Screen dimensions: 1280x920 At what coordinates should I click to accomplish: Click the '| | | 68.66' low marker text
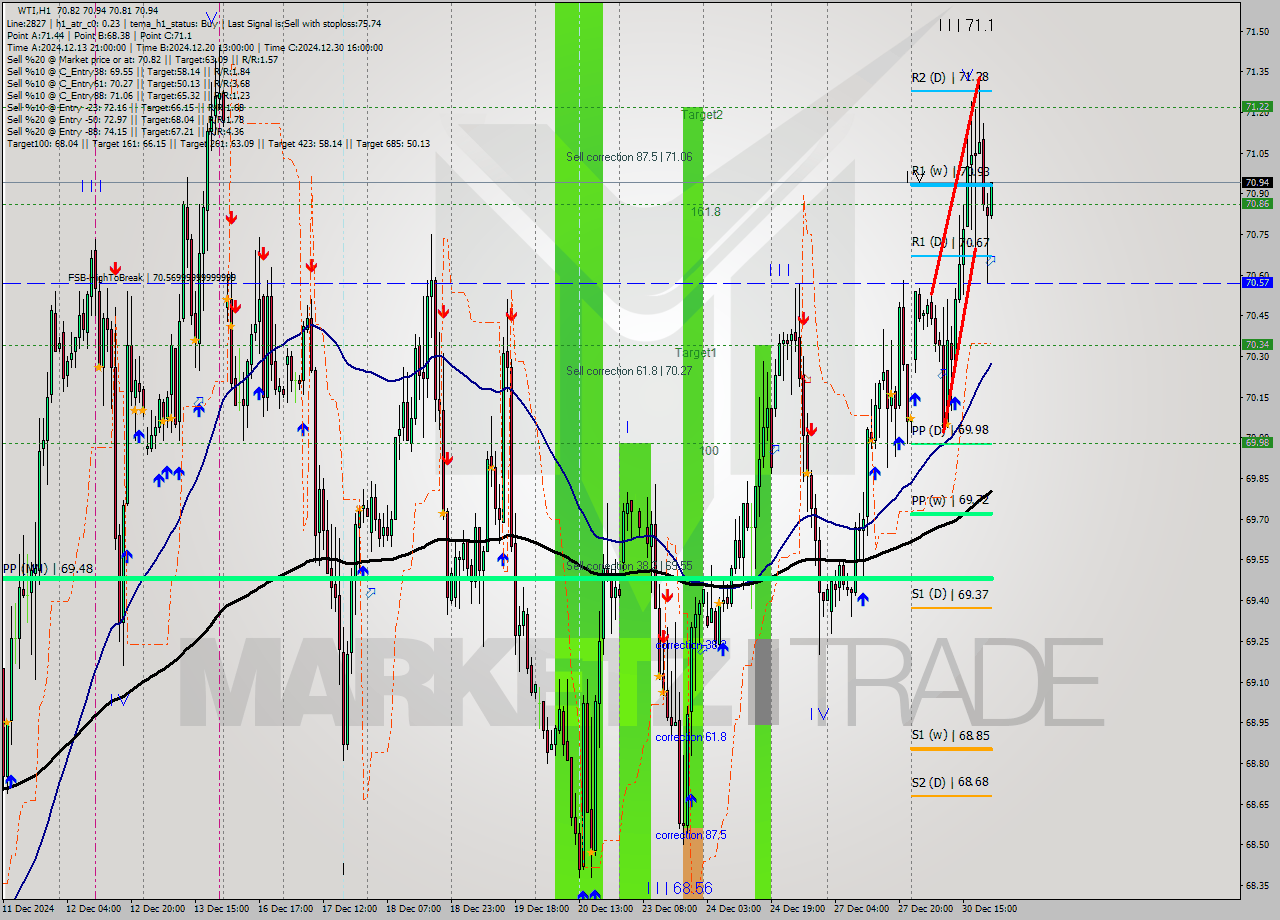(680, 888)
